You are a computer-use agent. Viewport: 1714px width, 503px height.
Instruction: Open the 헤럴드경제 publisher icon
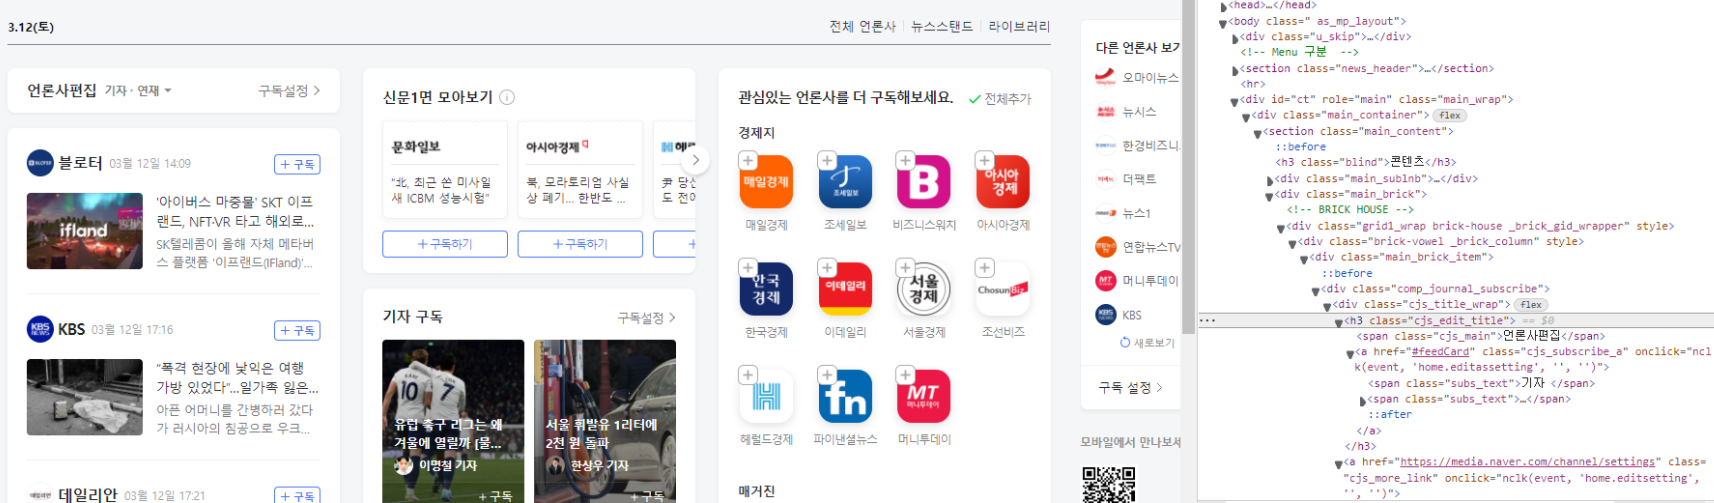click(767, 396)
